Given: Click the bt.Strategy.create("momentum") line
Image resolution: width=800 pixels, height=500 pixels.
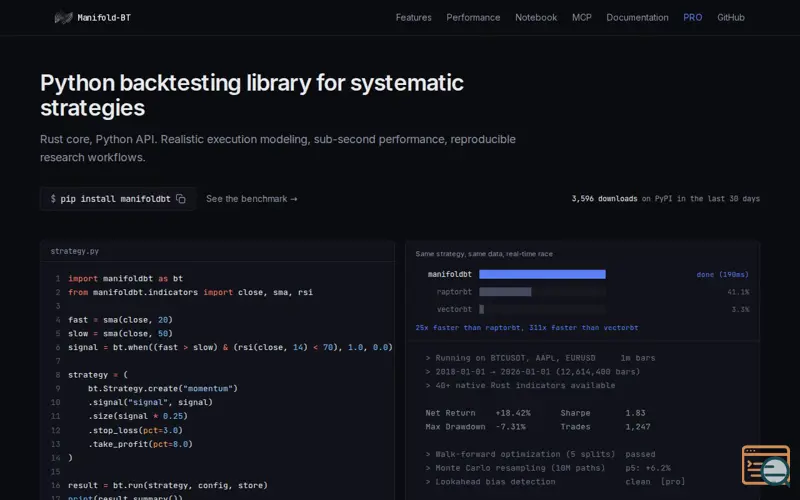Looking at the screenshot, I should 163,389.
